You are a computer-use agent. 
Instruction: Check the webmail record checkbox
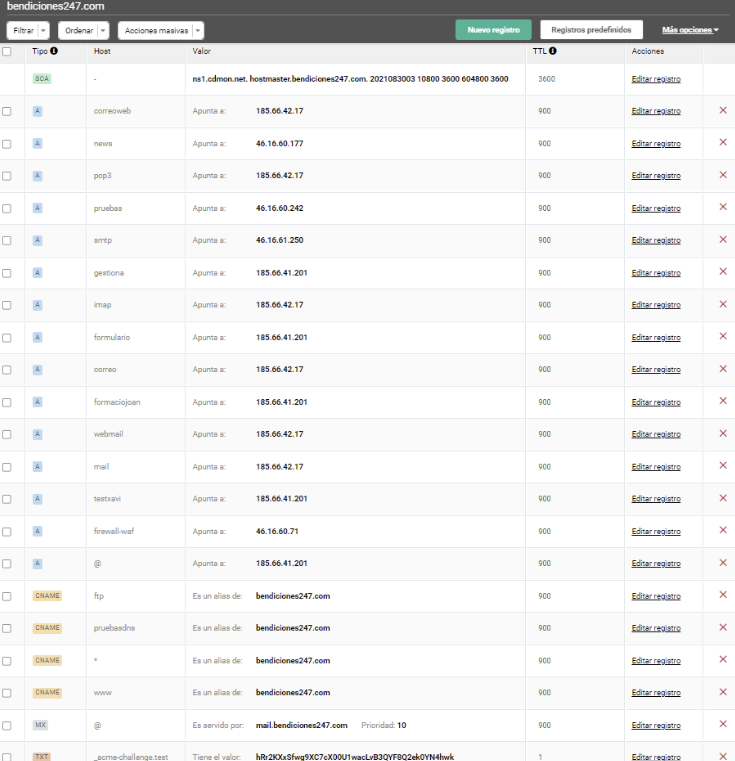click(x=7, y=434)
